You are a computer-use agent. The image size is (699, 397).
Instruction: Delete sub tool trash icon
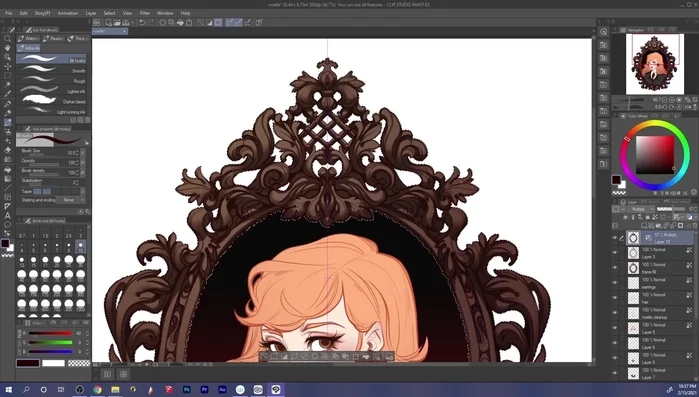coord(87,120)
